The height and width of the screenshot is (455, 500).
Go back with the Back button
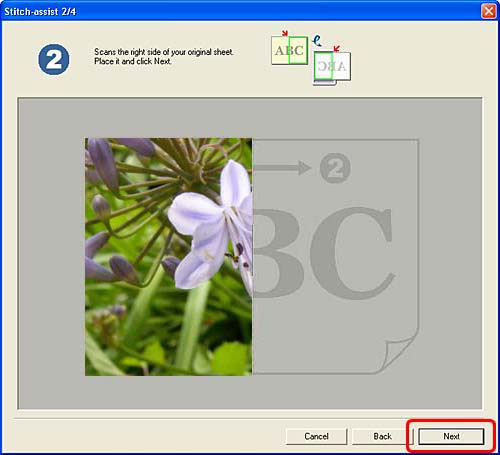click(382, 436)
